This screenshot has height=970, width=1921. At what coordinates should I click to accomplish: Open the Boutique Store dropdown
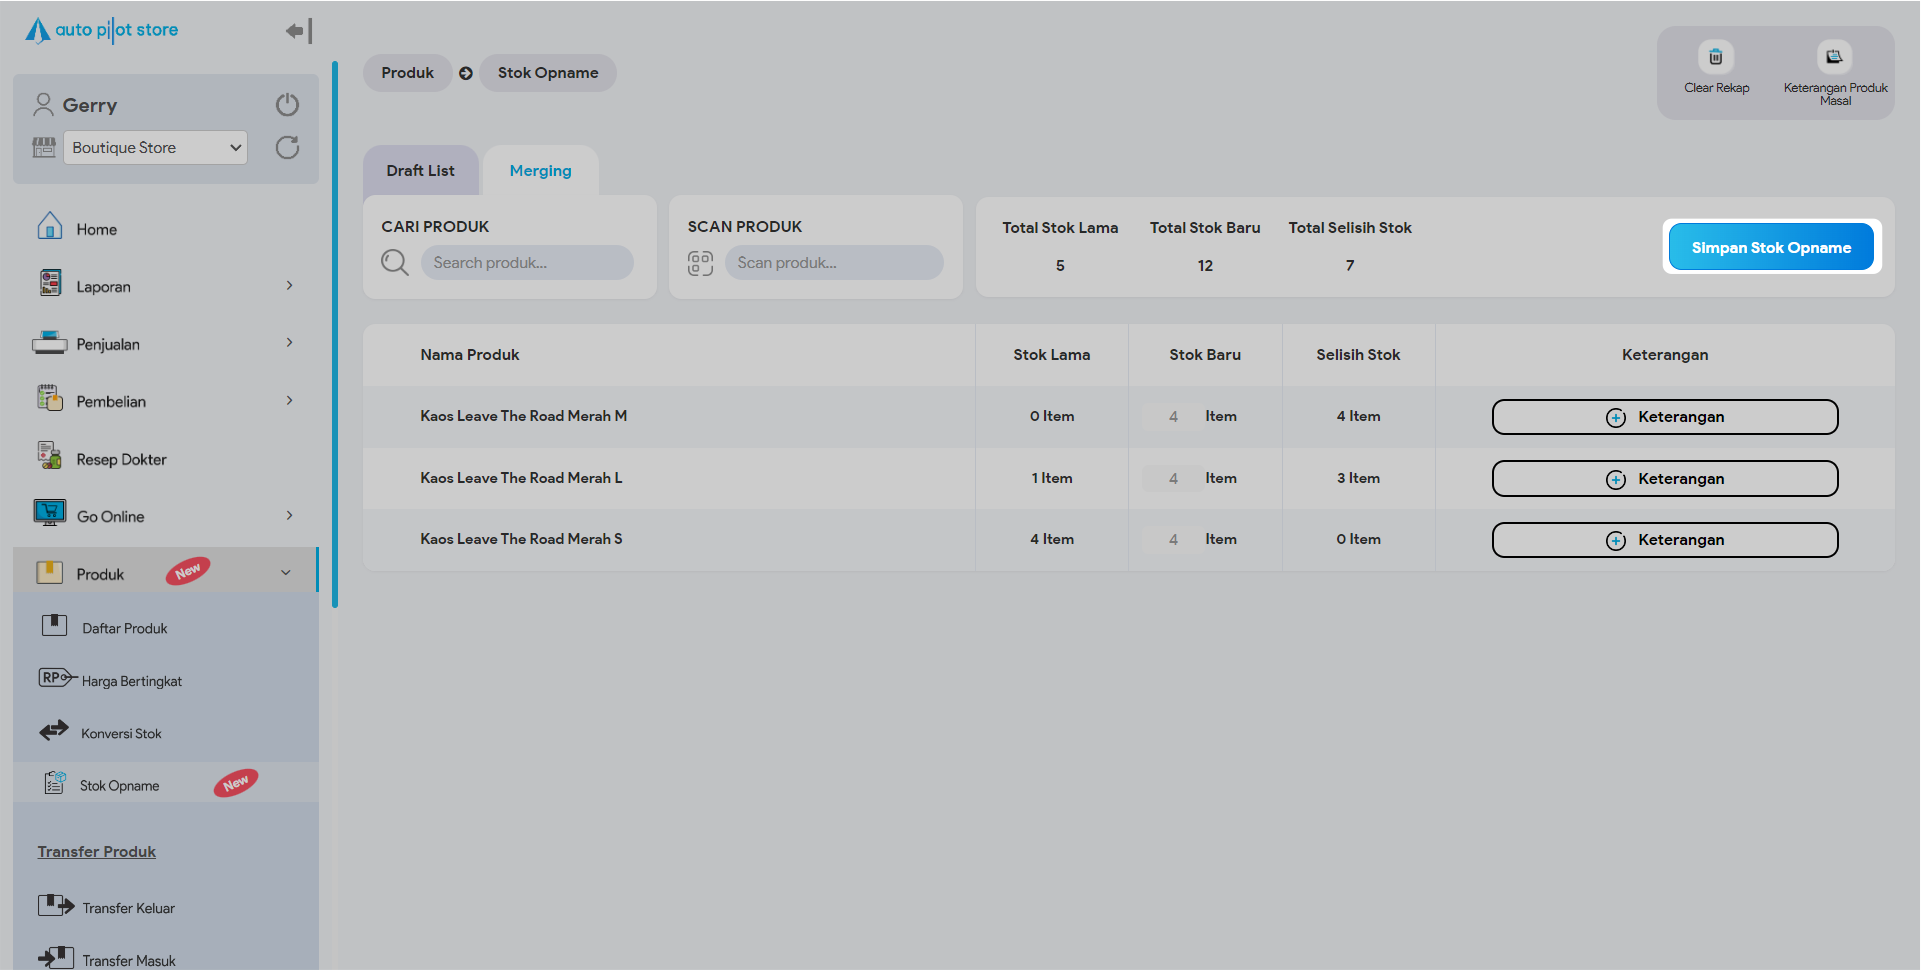coord(156,148)
